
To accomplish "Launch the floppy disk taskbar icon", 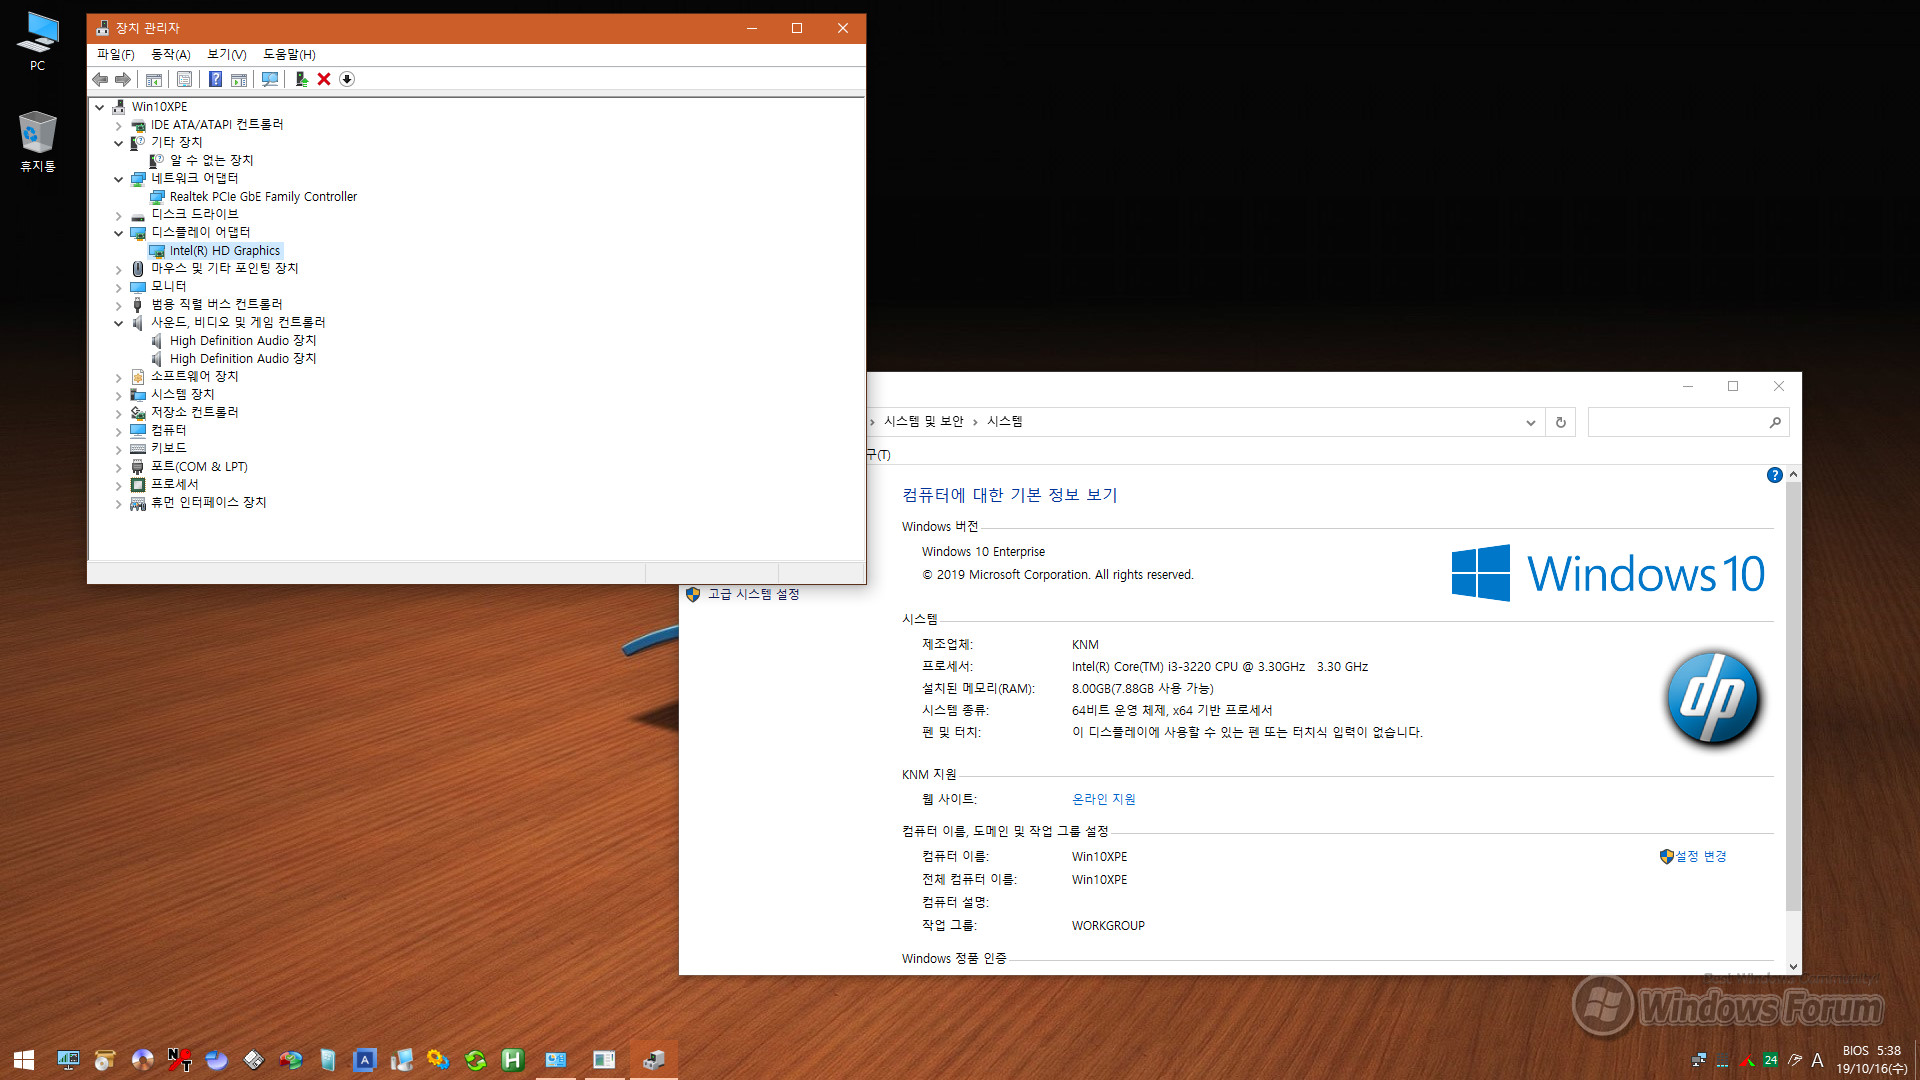I will coord(254,1060).
